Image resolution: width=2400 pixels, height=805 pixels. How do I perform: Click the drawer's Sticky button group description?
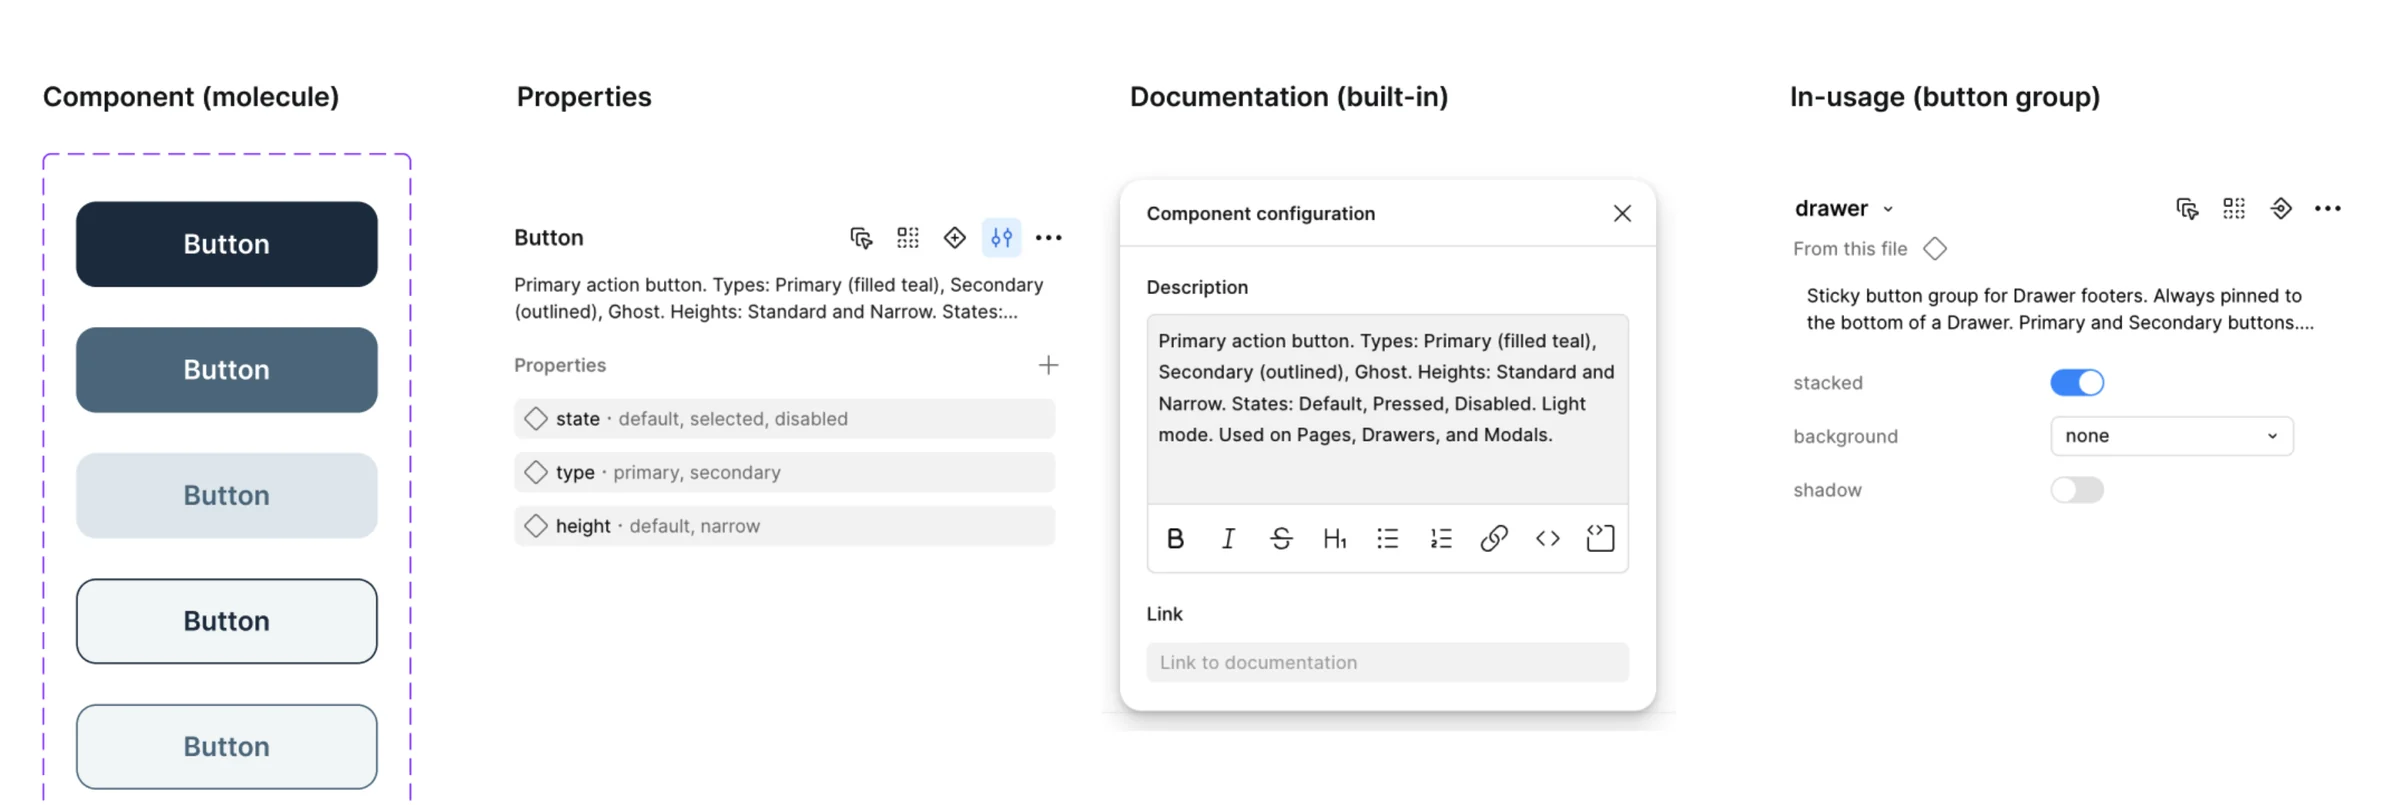[2060, 309]
